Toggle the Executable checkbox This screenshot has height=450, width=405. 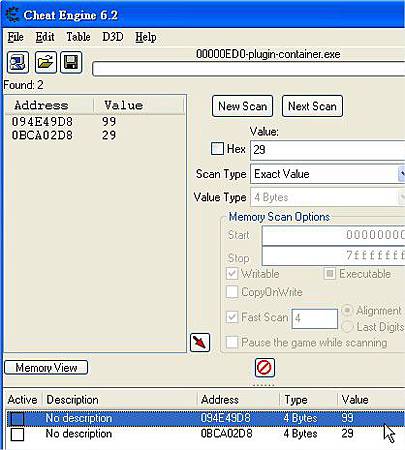[329, 274]
